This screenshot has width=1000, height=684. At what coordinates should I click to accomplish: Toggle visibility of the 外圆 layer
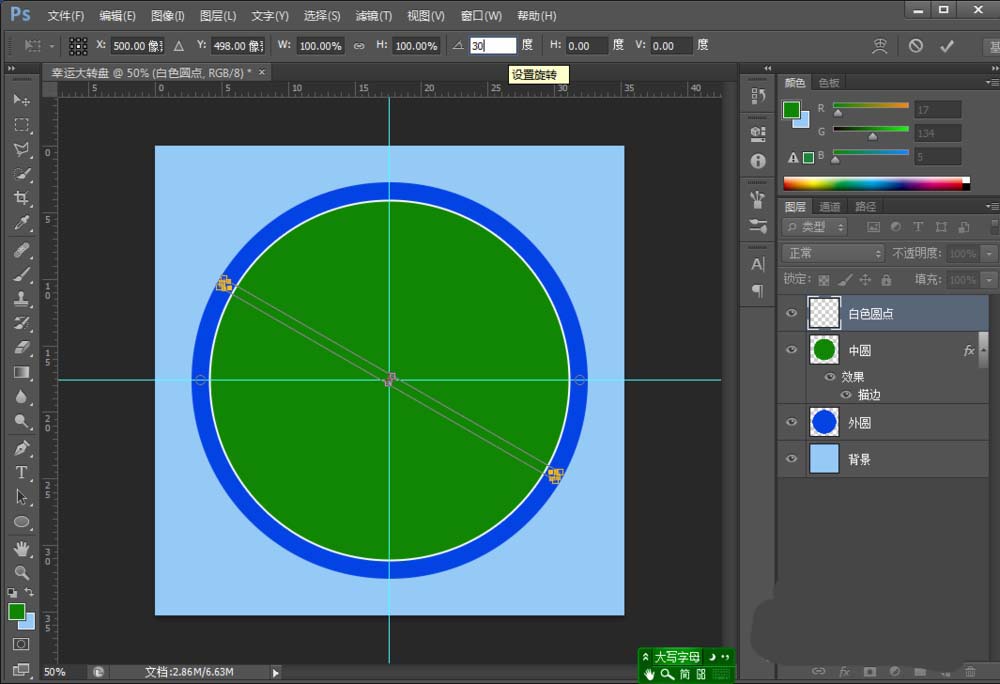click(792, 422)
